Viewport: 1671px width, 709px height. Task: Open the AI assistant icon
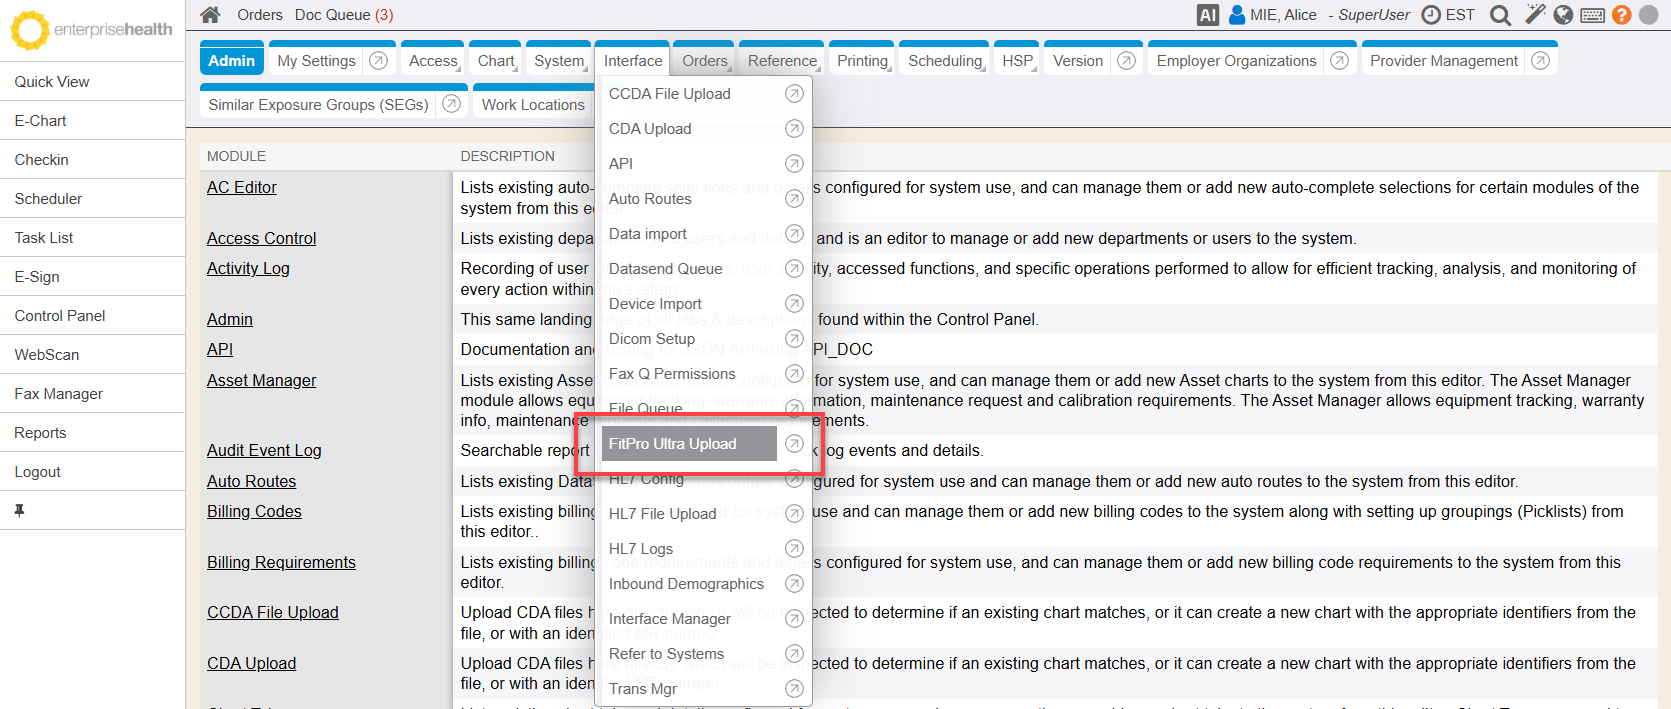(x=1207, y=15)
